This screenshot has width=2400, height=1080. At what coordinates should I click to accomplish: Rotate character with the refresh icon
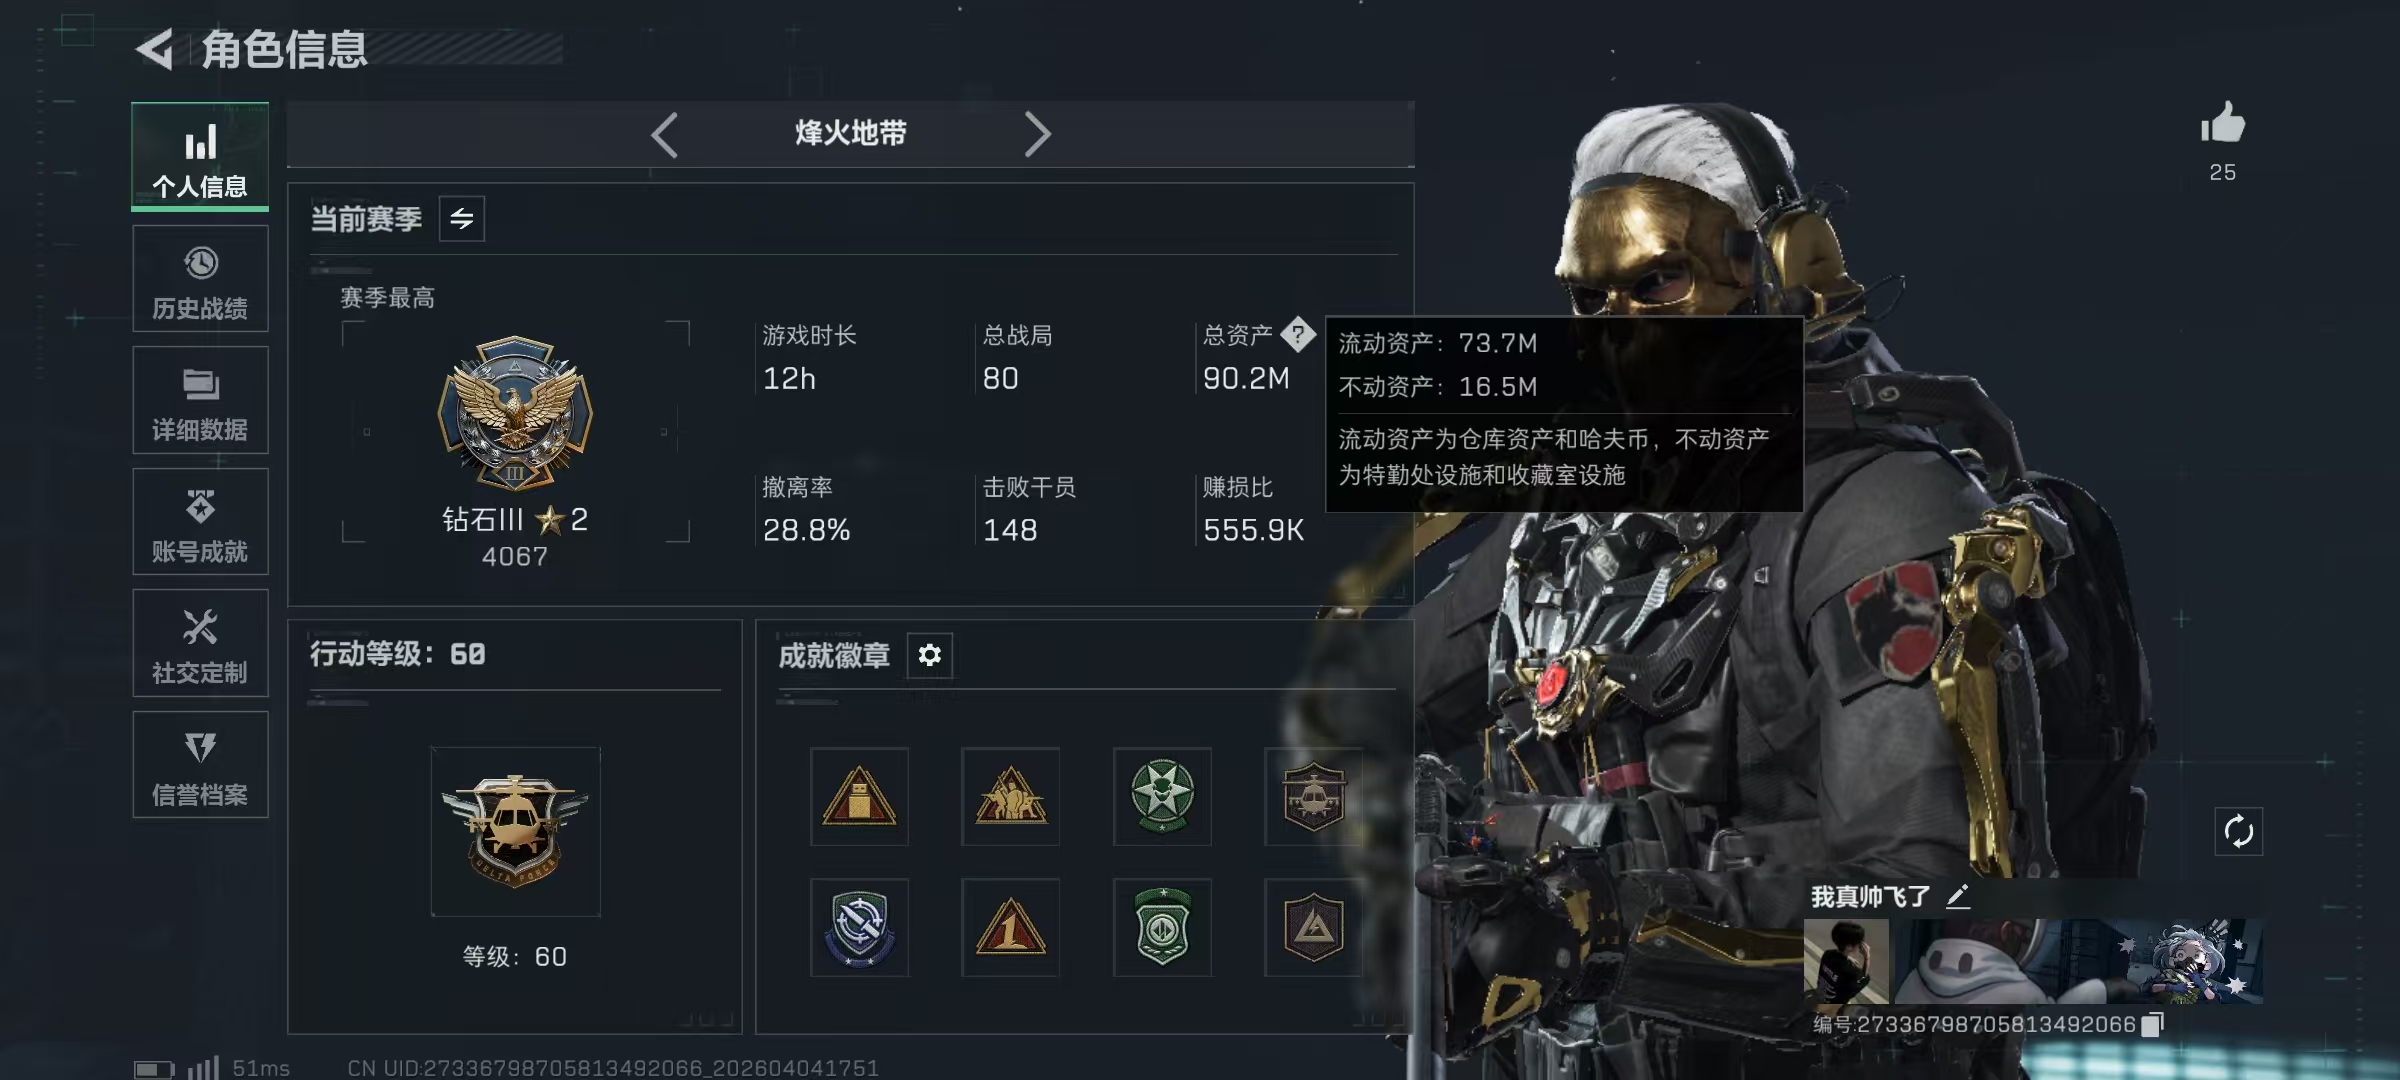(2238, 831)
